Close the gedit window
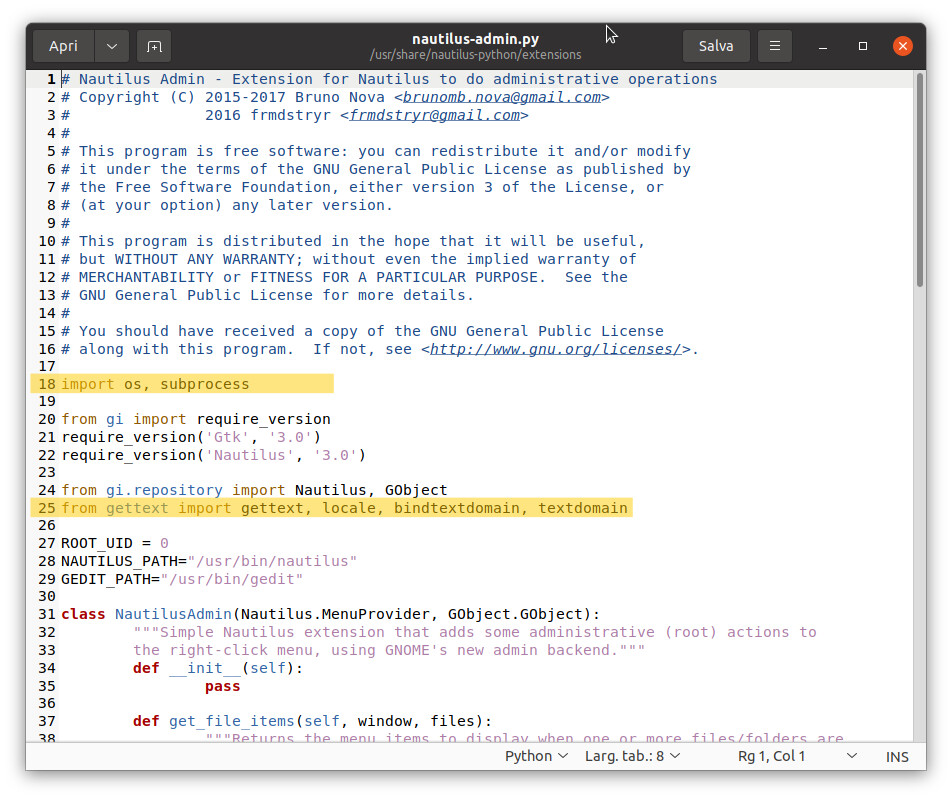 pos(903,46)
